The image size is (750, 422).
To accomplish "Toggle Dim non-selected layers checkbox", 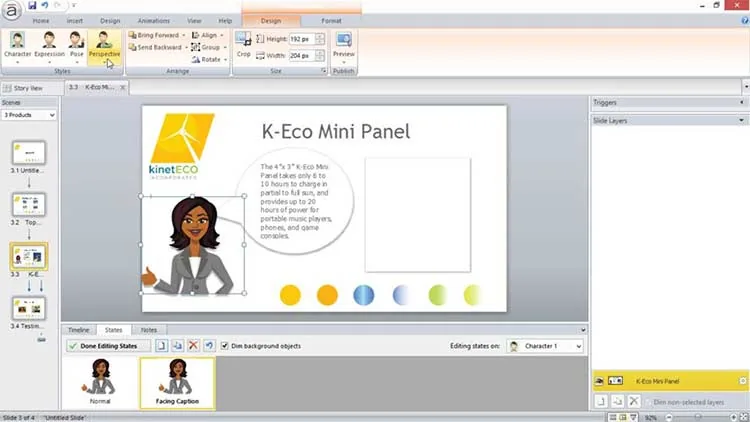I will coord(649,402).
